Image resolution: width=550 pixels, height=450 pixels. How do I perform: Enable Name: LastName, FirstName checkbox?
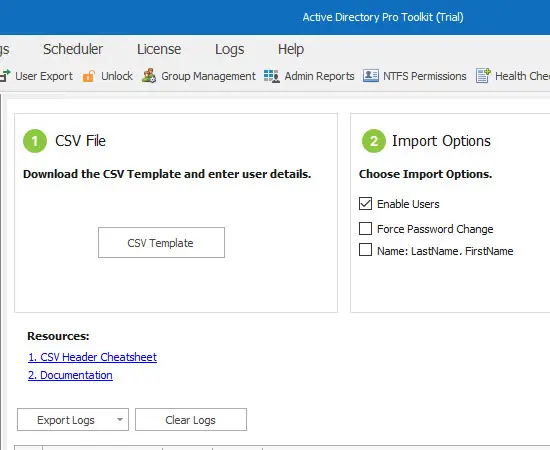[x=365, y=250]
